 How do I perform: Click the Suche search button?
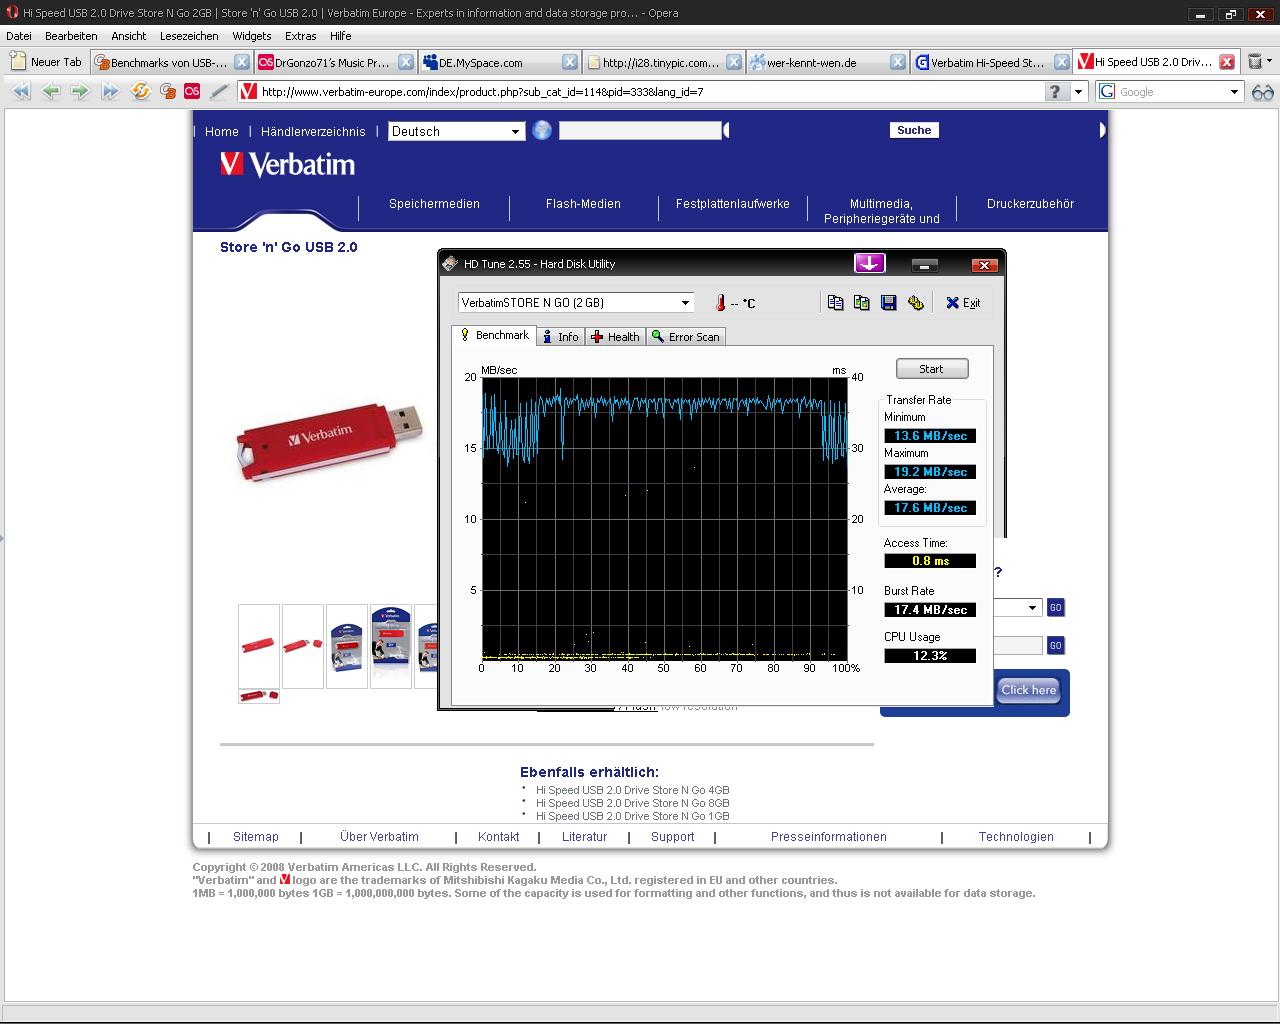click(914, 130)
